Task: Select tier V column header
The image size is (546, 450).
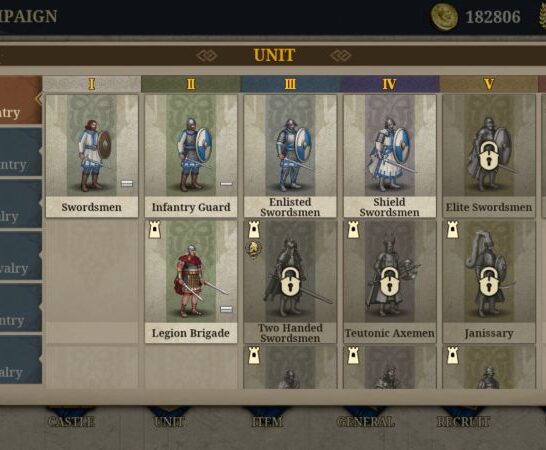Action: [x=489, y=84]
